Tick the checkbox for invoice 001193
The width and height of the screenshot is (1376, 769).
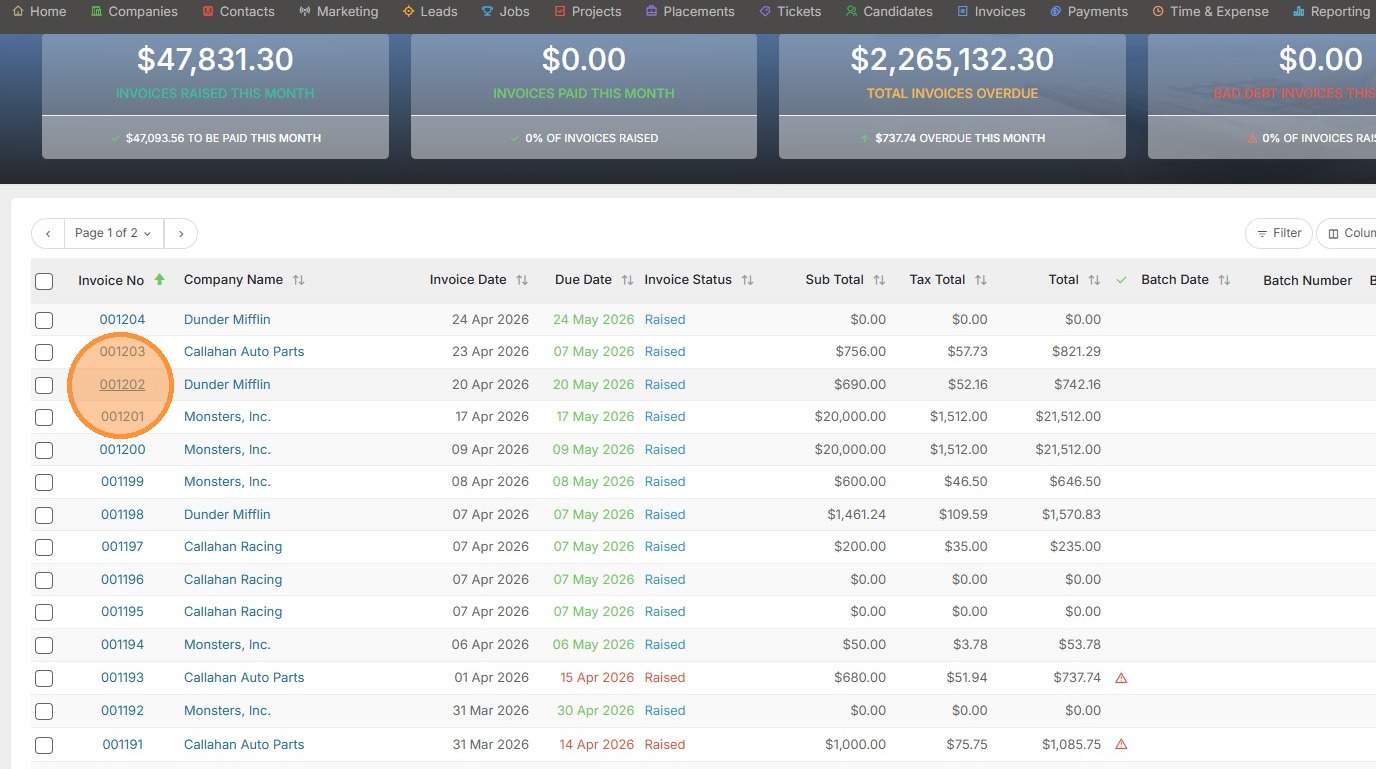[44, 678]
